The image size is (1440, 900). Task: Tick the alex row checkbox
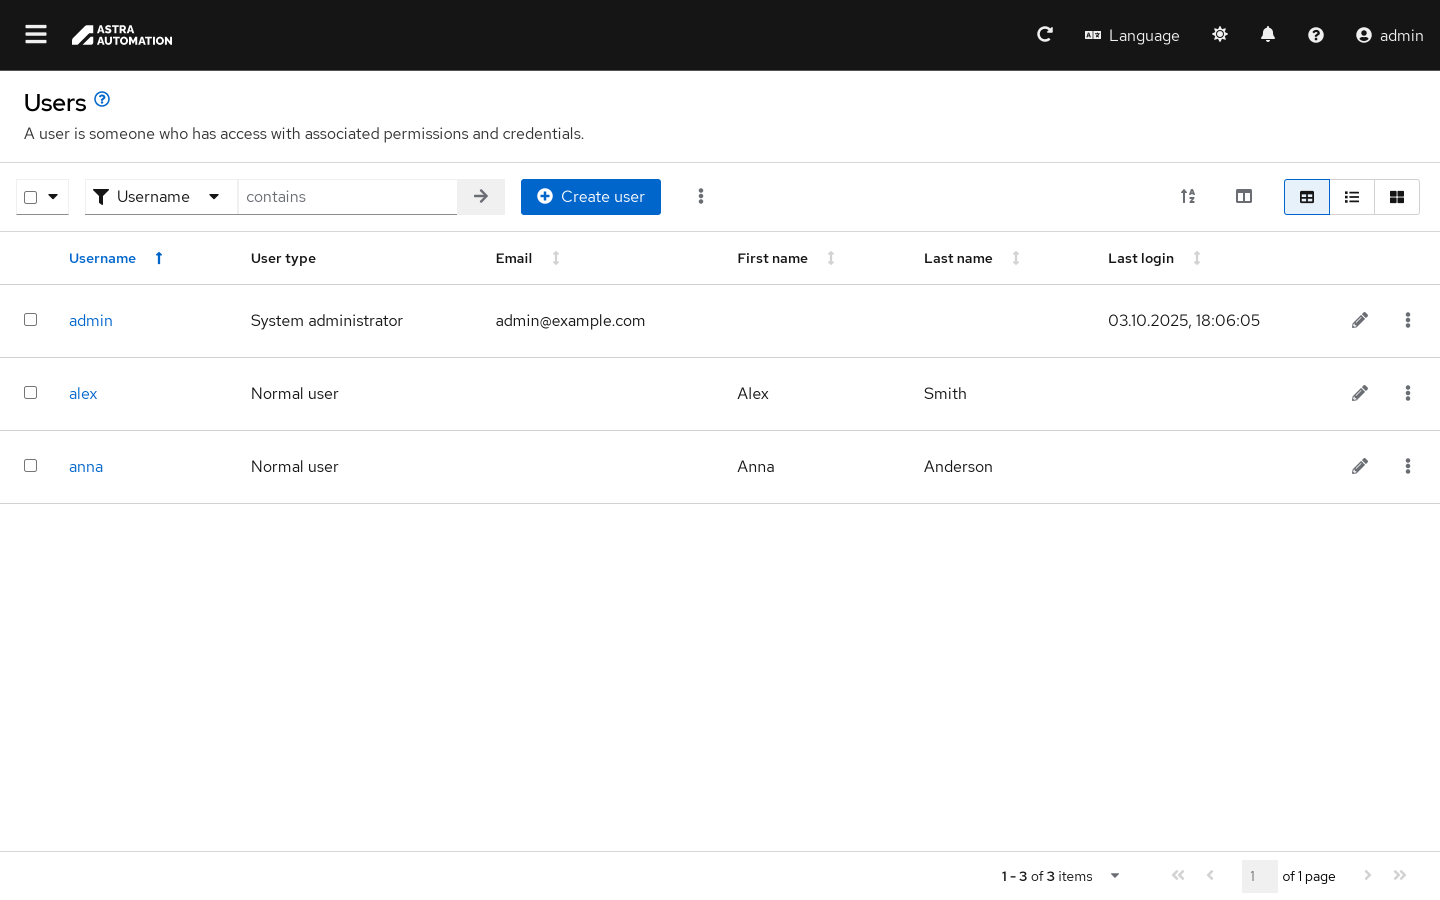pos(31,393)
